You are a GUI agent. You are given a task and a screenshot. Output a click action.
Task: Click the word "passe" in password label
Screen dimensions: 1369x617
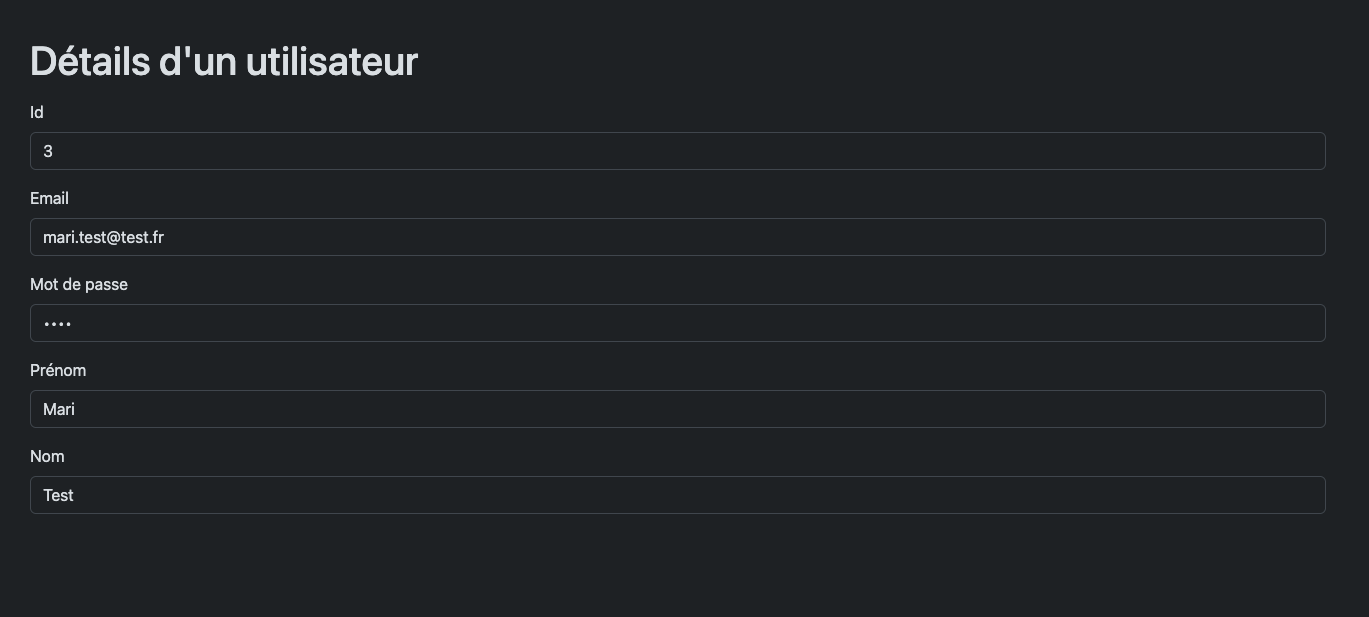107,284
